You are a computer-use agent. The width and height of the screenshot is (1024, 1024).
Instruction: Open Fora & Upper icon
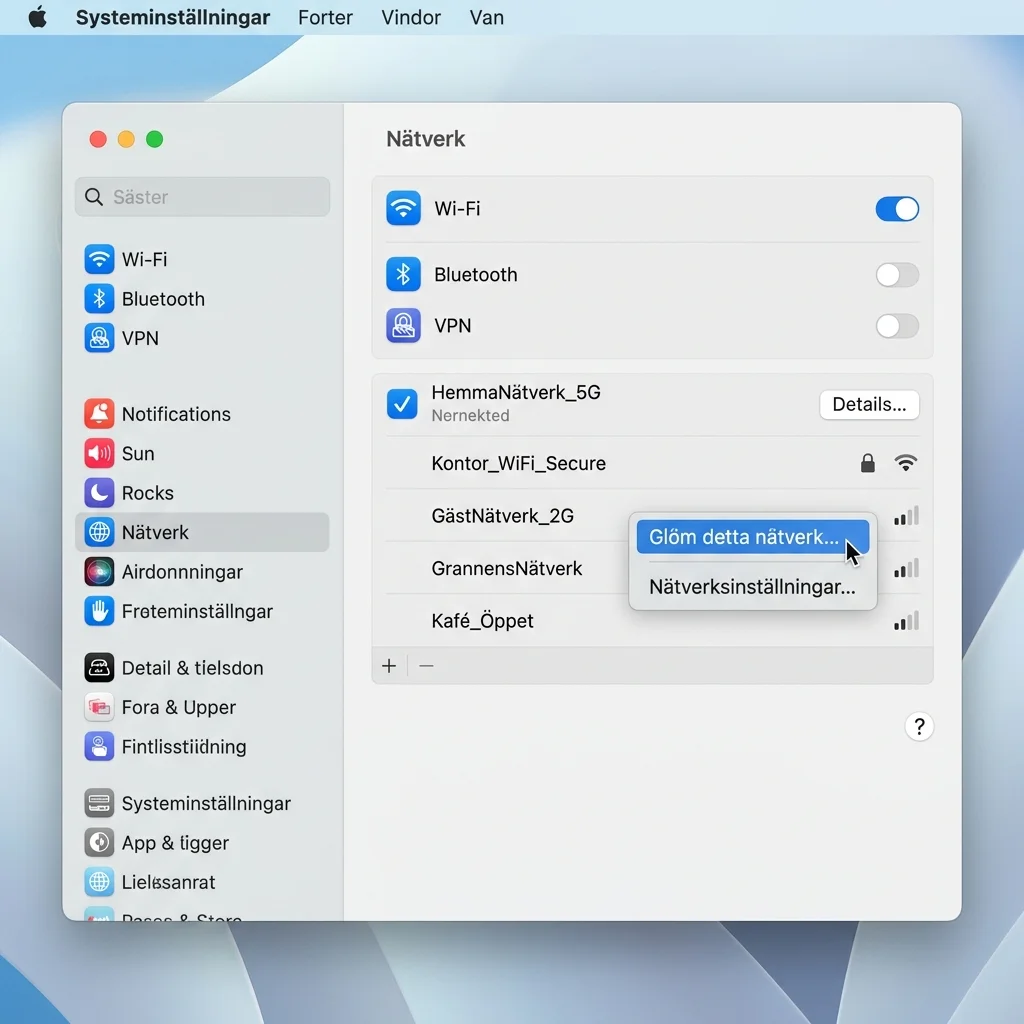[x=99, y=707]
